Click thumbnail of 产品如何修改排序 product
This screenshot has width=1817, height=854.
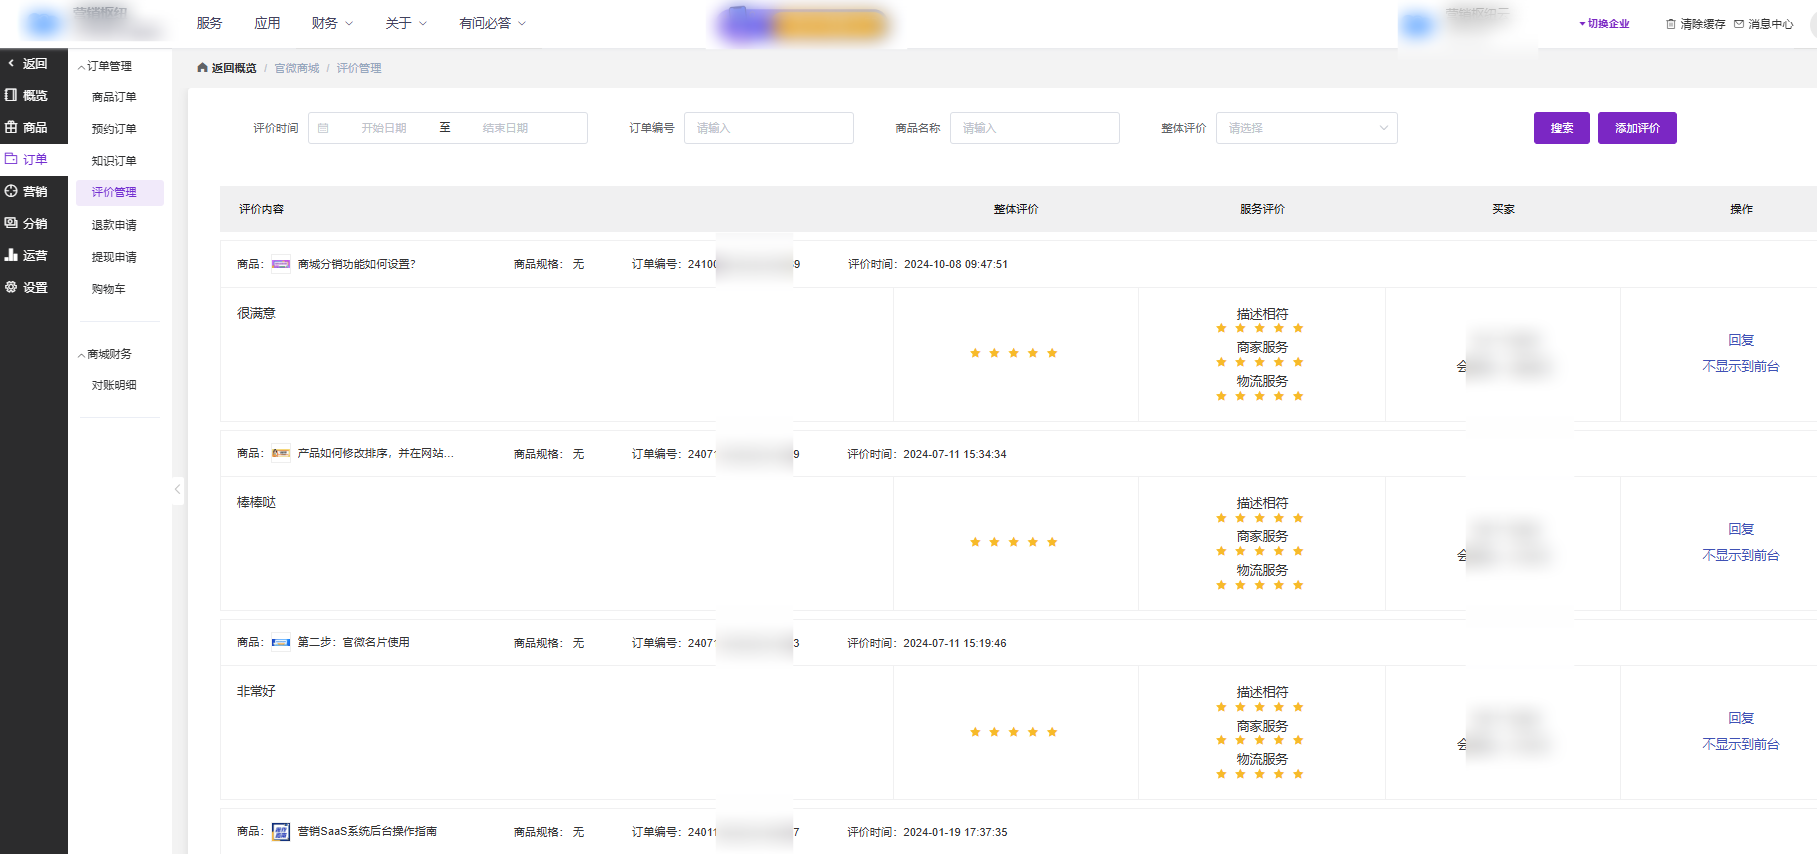[281, 454]
